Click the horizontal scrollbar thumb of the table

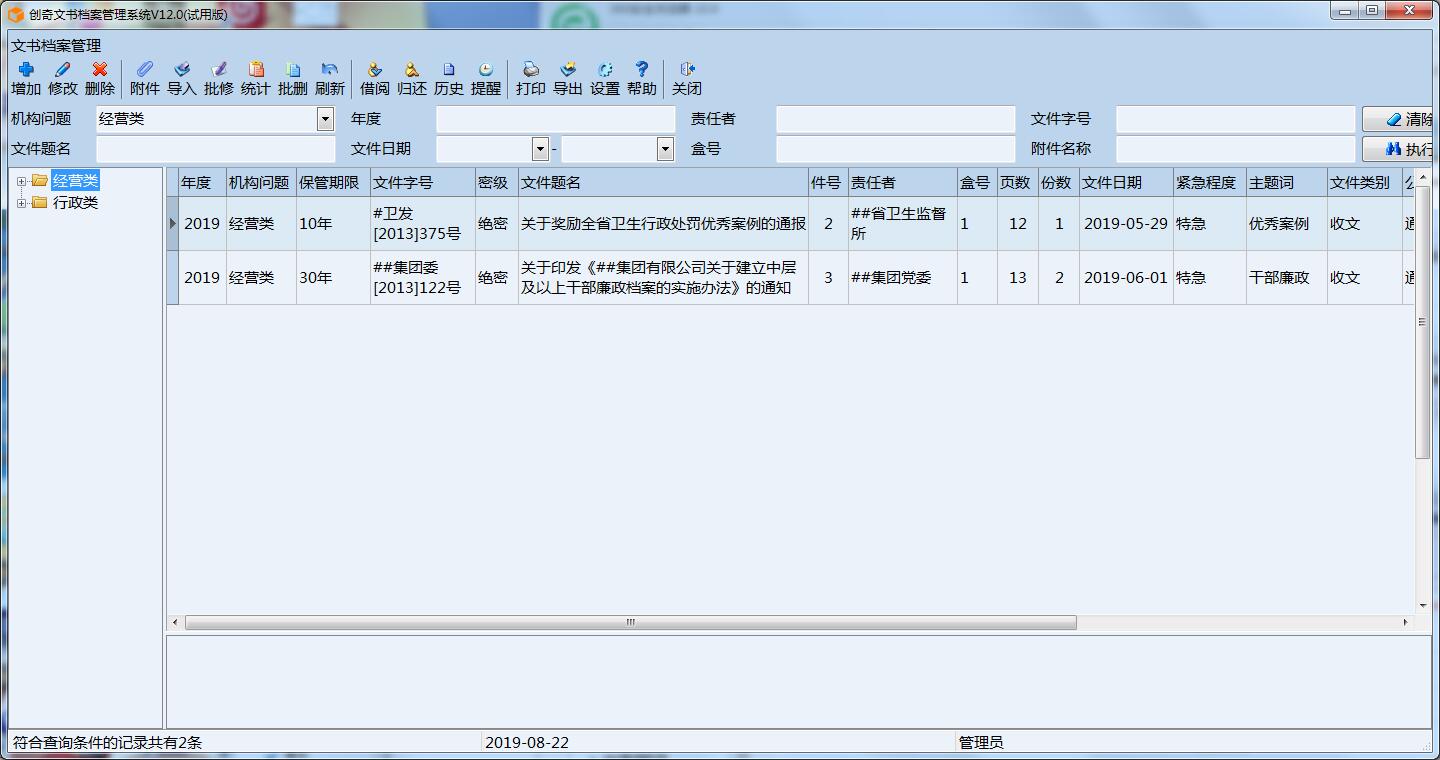(630, 622)
